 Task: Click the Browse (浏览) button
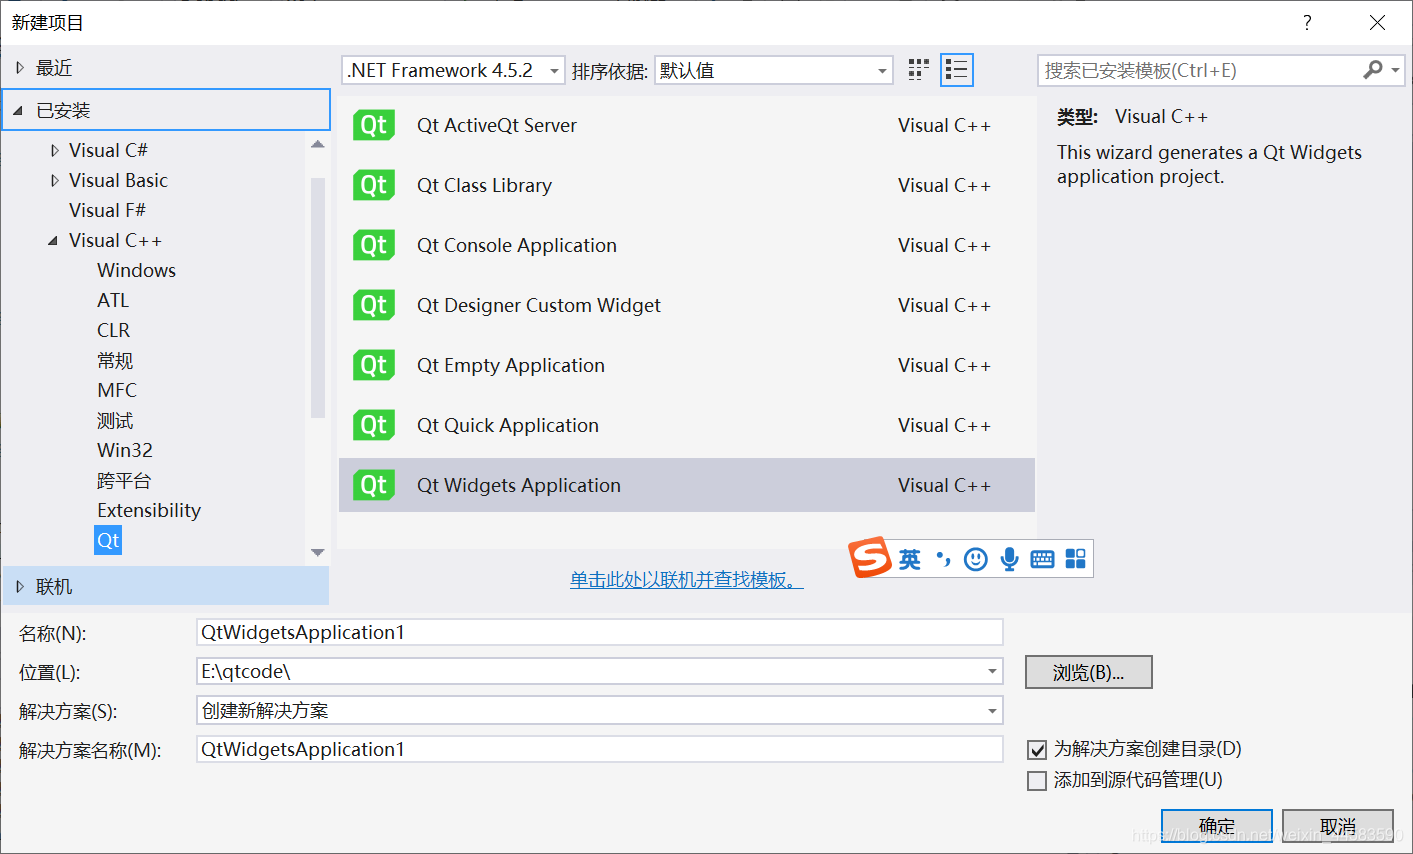coord(1088,672)
